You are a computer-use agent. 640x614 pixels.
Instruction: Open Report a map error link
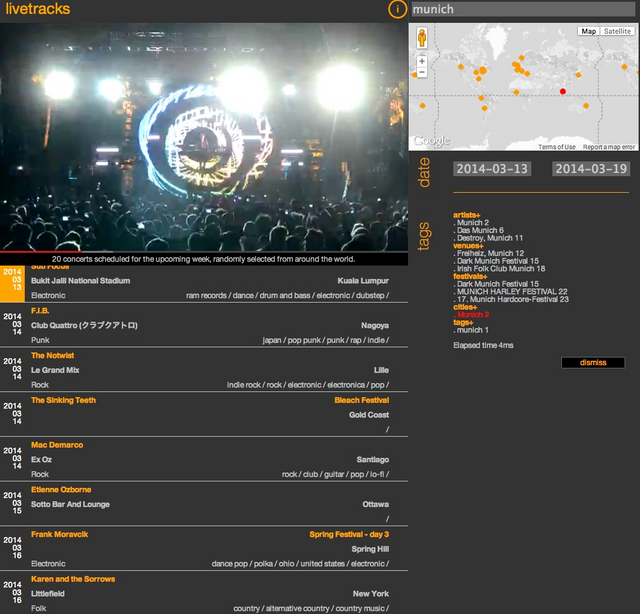(x=609, y=147)
